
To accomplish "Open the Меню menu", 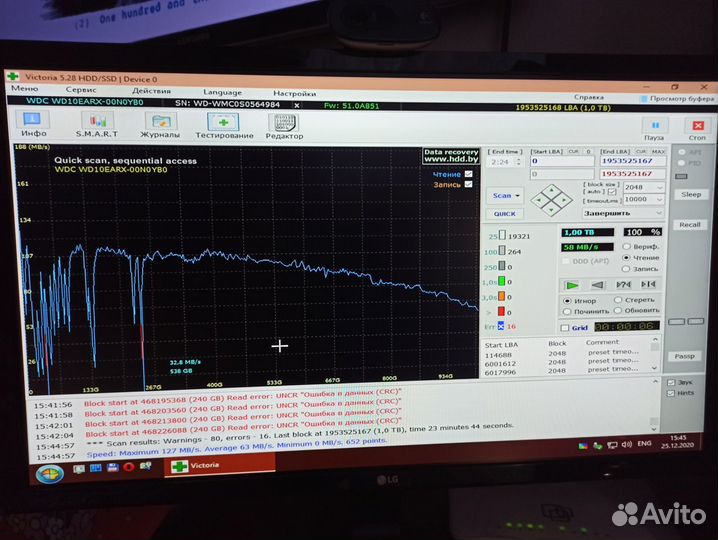I will 25,88.
